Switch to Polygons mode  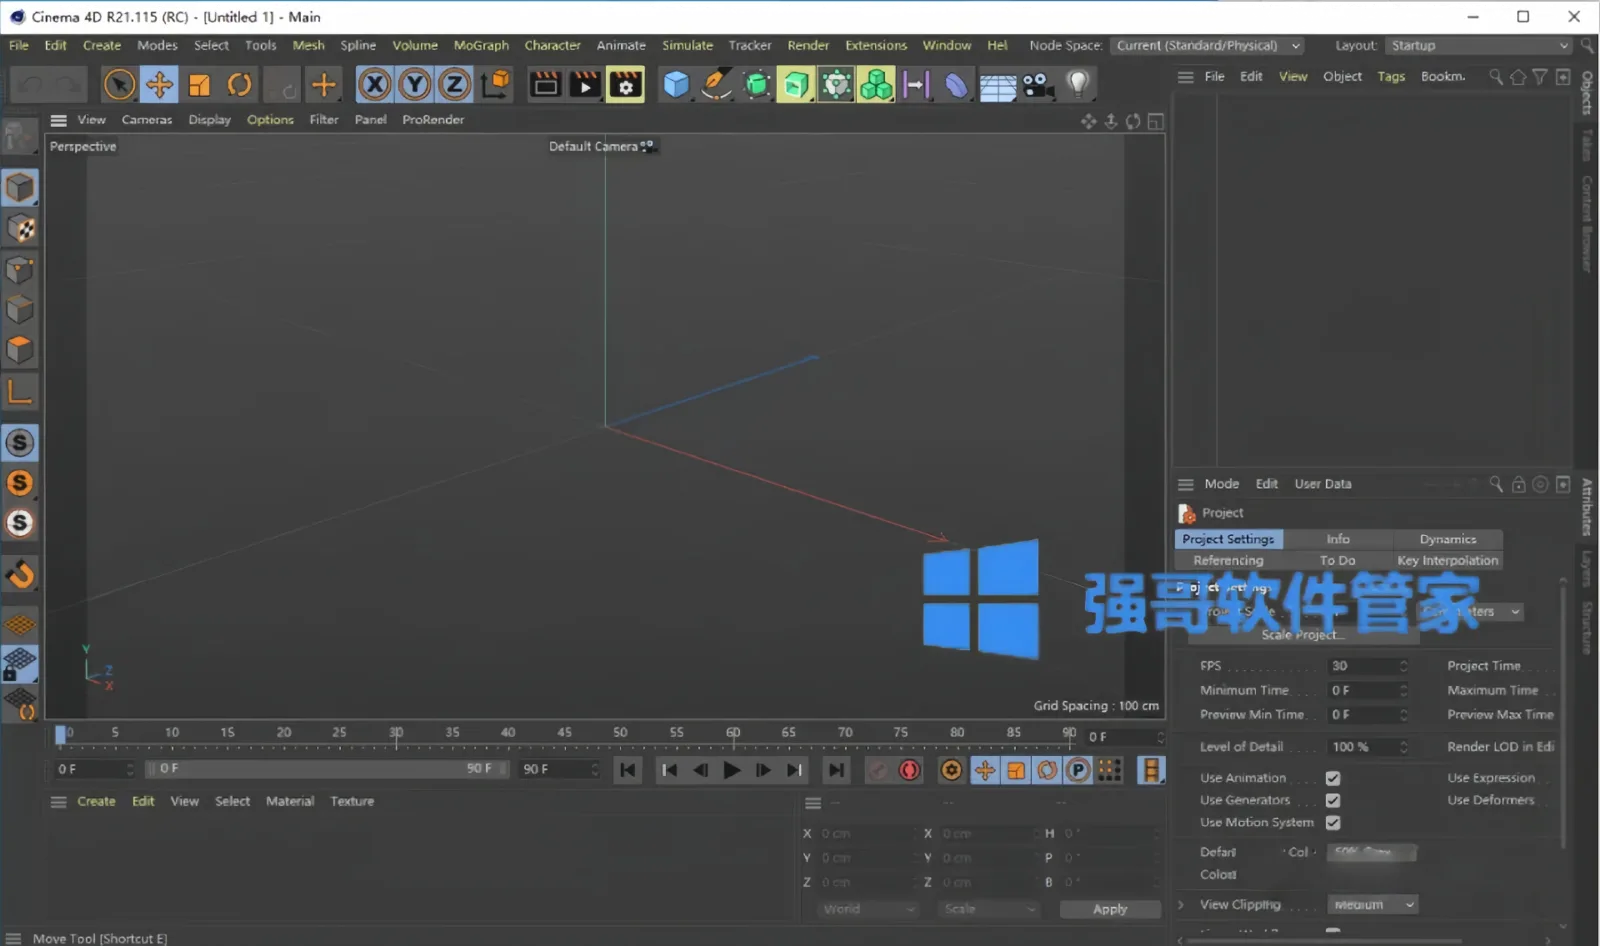click(20, 350)
